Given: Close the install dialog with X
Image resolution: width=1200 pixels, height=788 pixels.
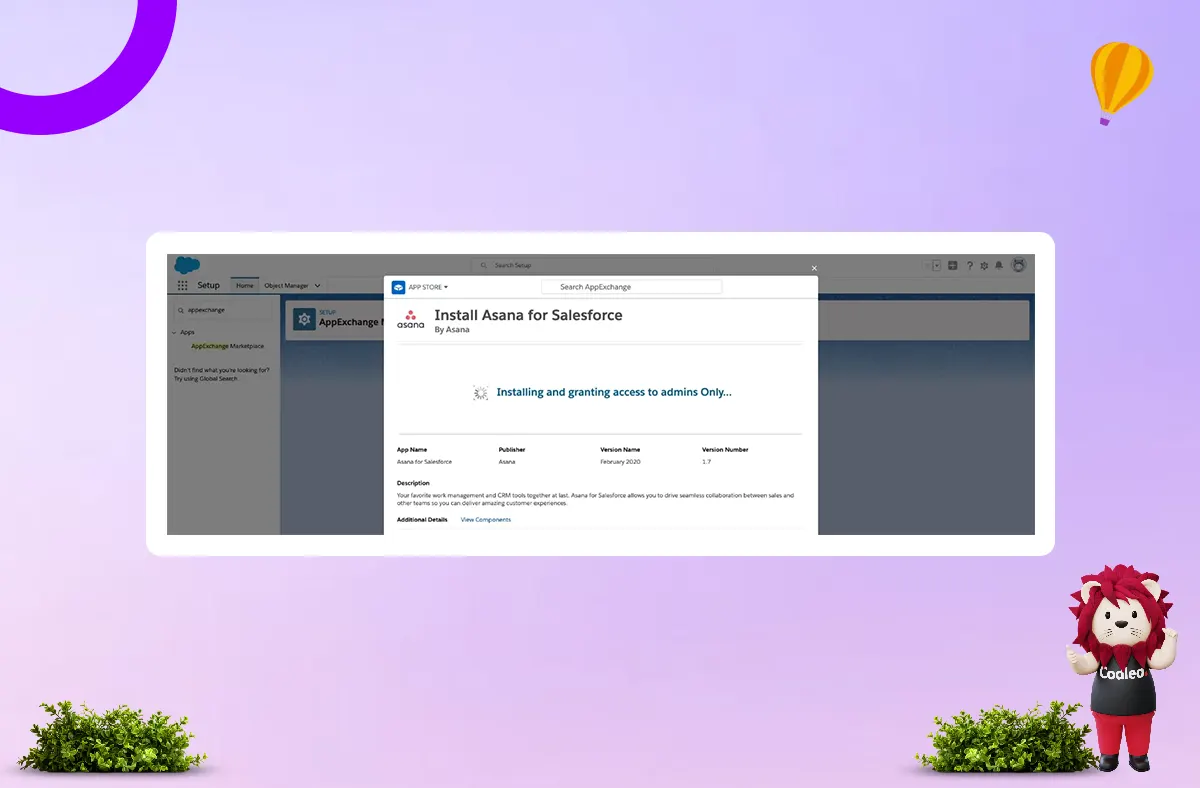Looking at the screenshot, I should (814, 268).
